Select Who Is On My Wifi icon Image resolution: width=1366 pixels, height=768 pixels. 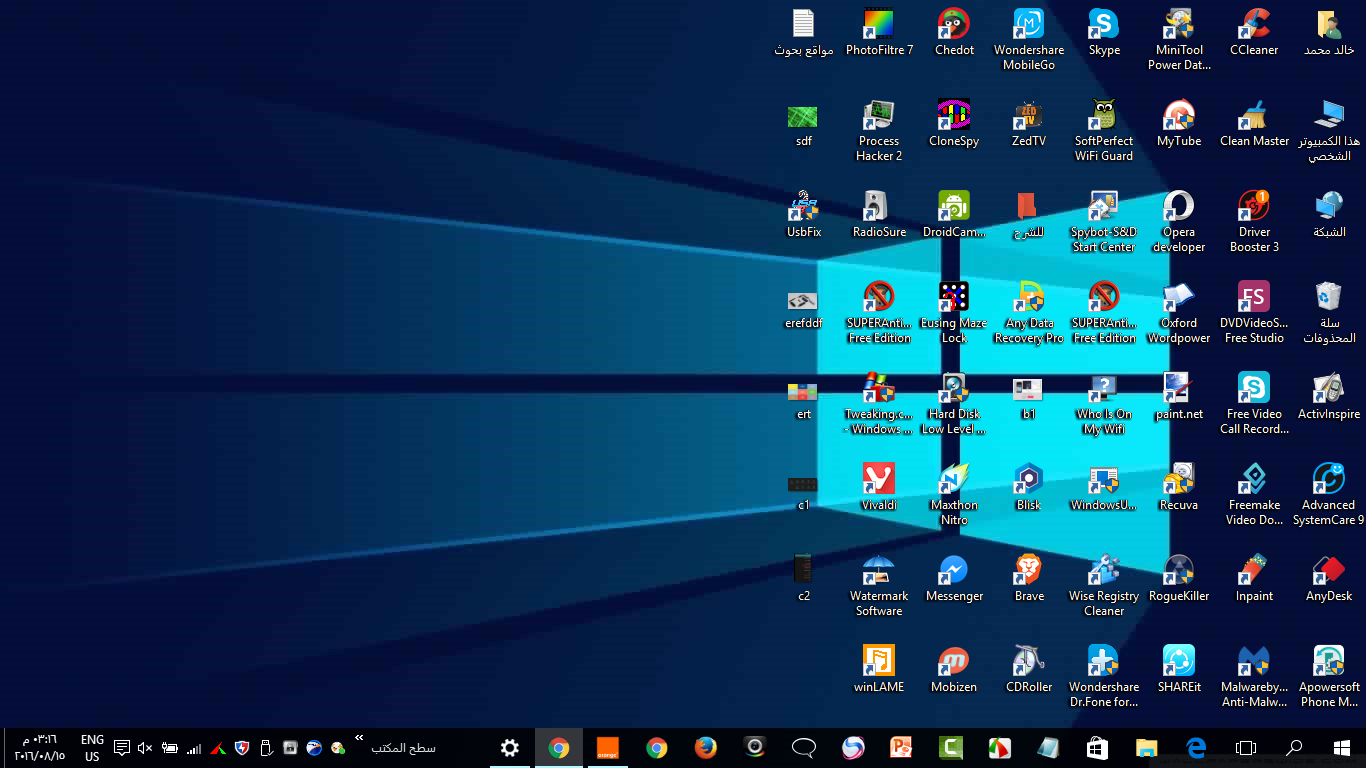click(1104, 404)
